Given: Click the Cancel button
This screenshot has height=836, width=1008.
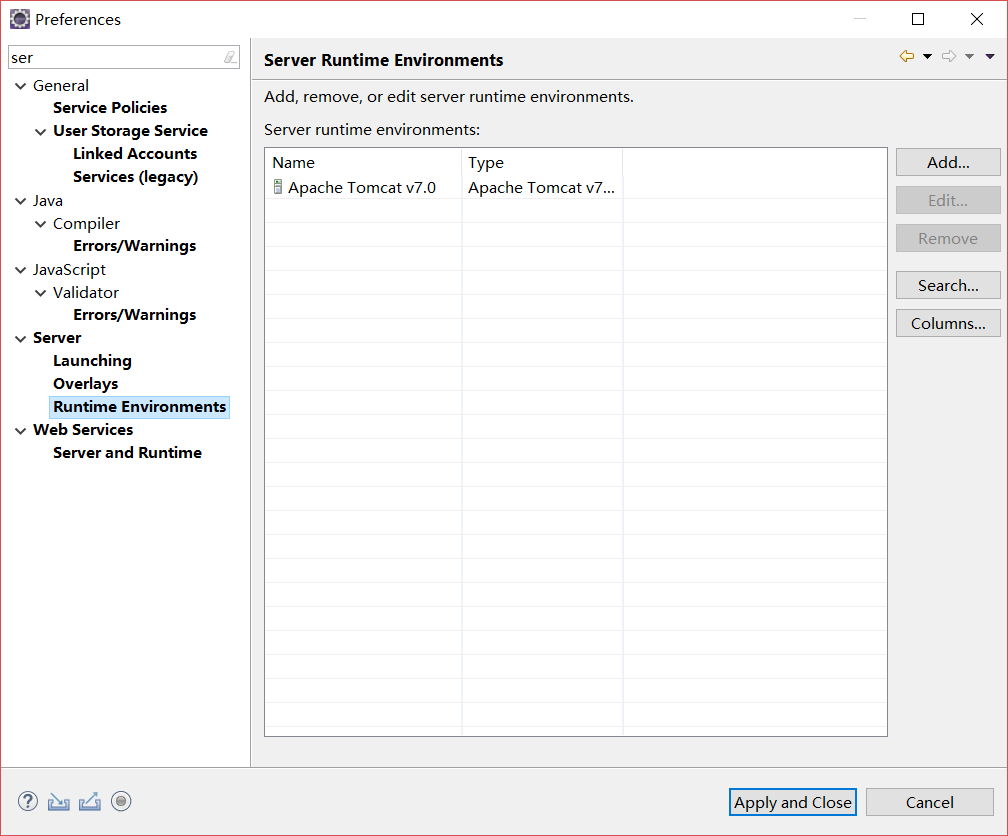Looking at the screenshot, I should click(930, 803).
